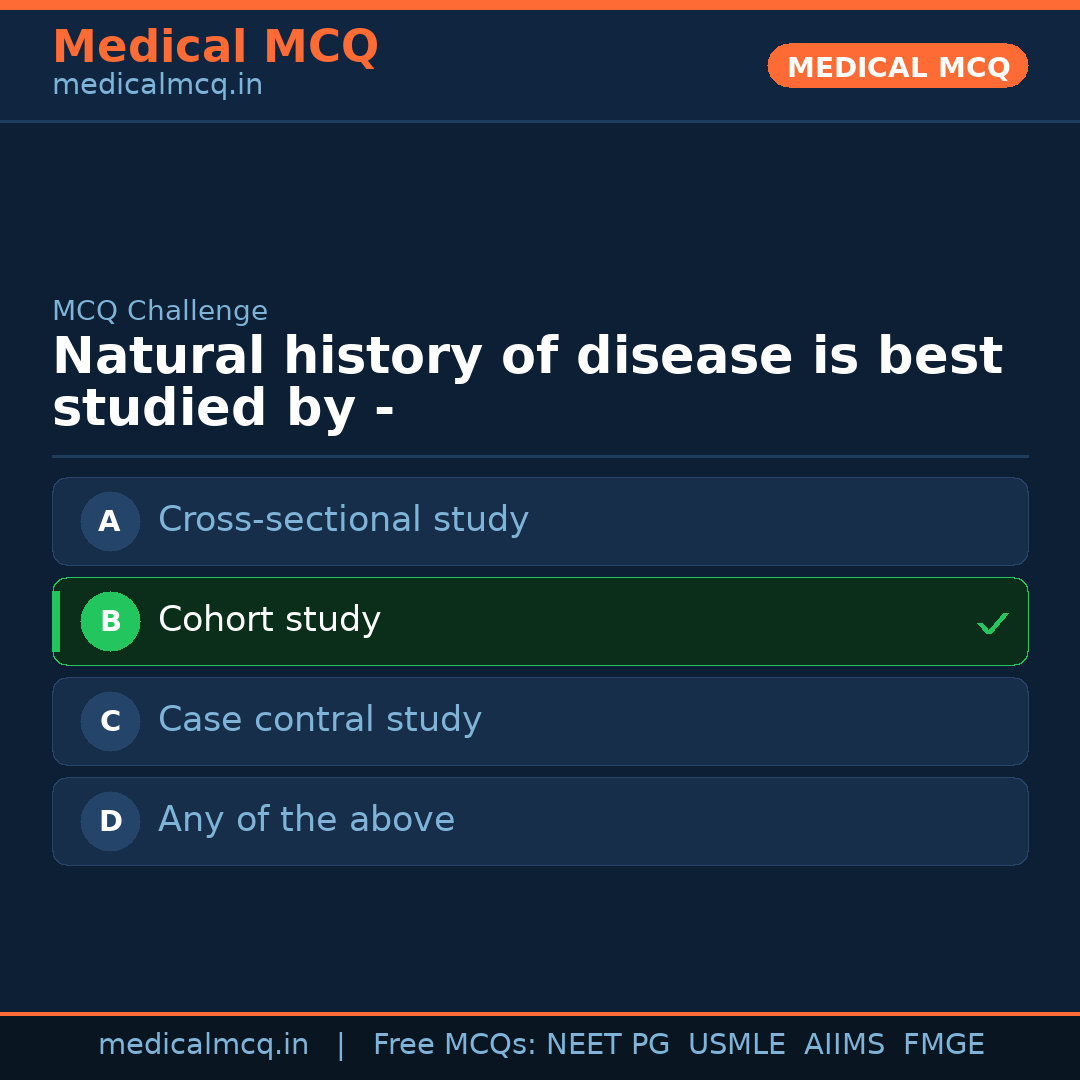Click the circular D letter badge icon
Screen dimensions: 1080x1080
click(x=110, y=821)
